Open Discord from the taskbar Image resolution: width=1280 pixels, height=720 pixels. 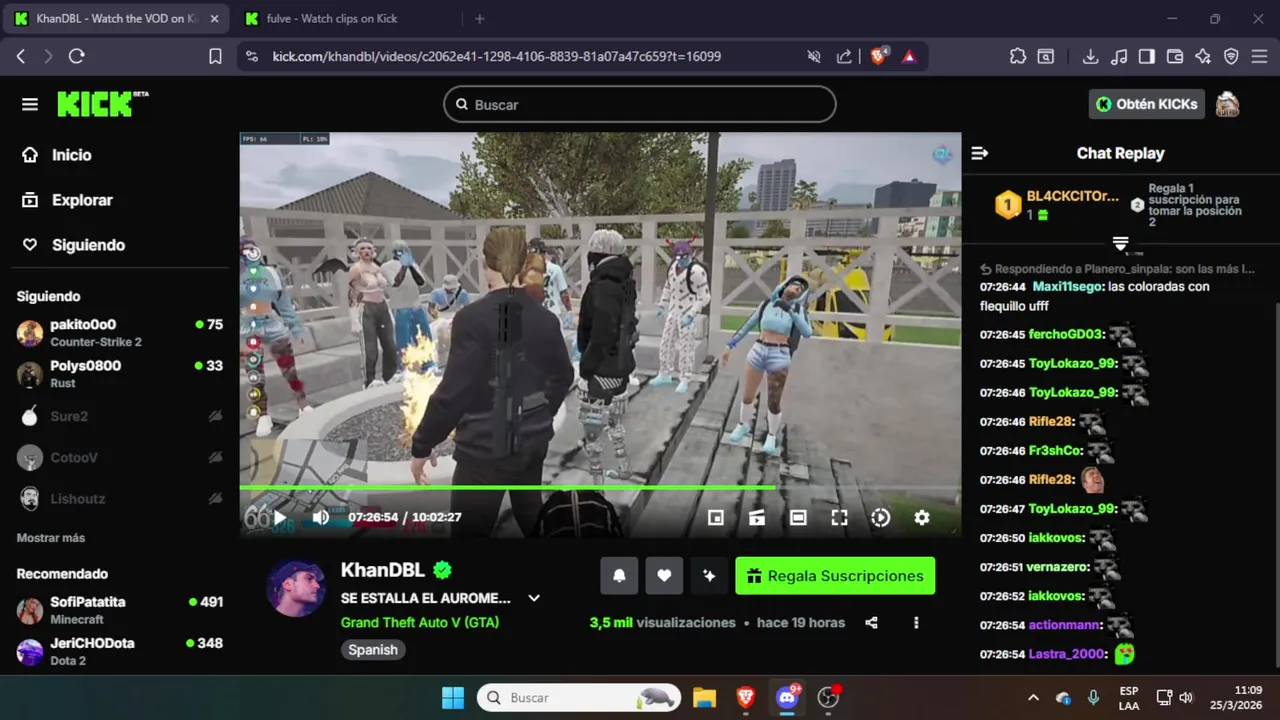[x=787, y=697]
